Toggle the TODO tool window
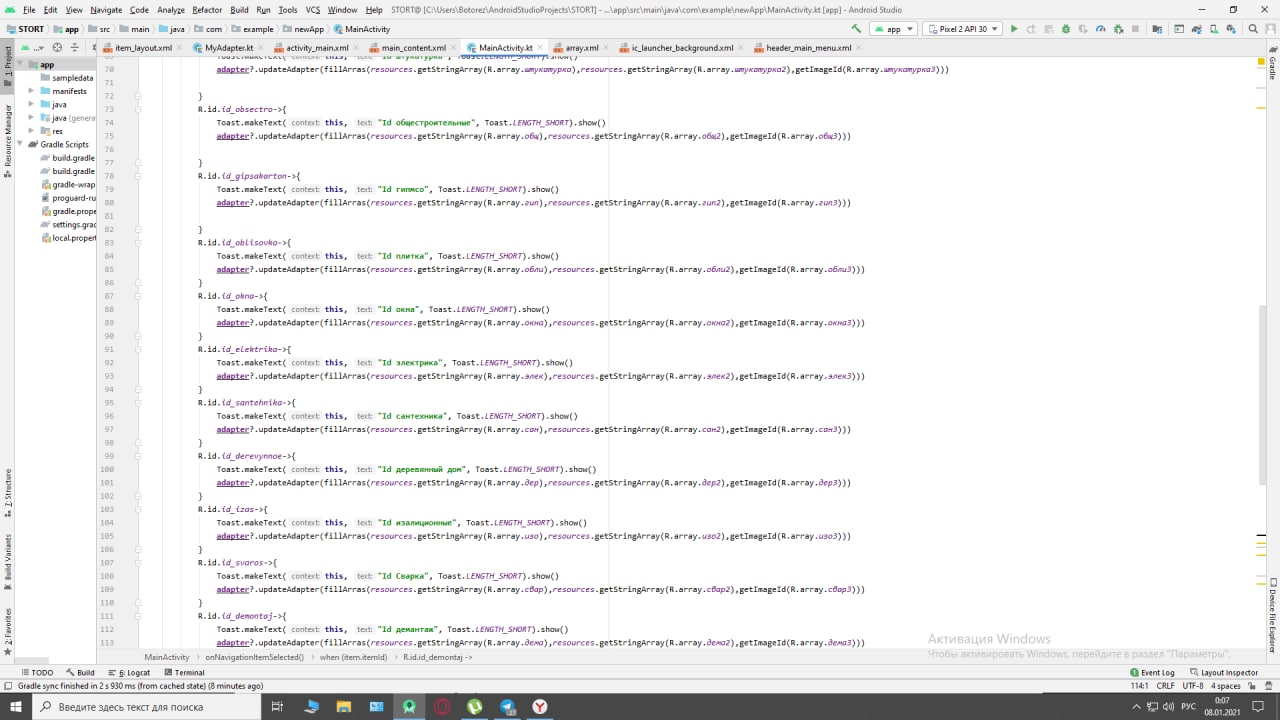 pos(37,673)
